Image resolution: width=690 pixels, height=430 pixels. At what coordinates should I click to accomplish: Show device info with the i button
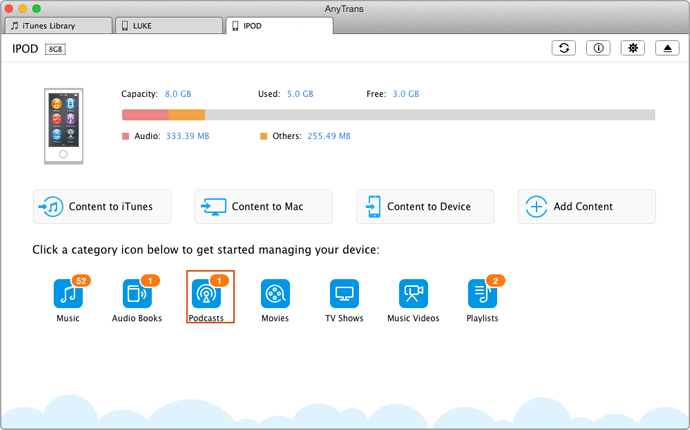point(598,48)
